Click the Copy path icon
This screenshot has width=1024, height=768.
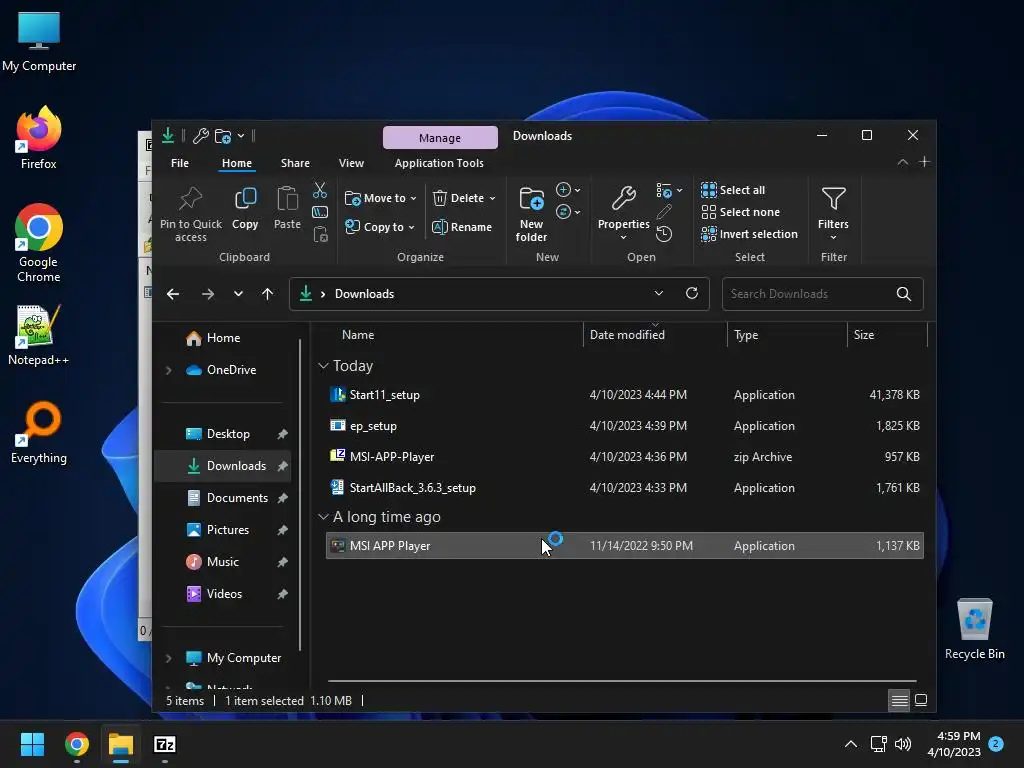click(x=320, y=212)
